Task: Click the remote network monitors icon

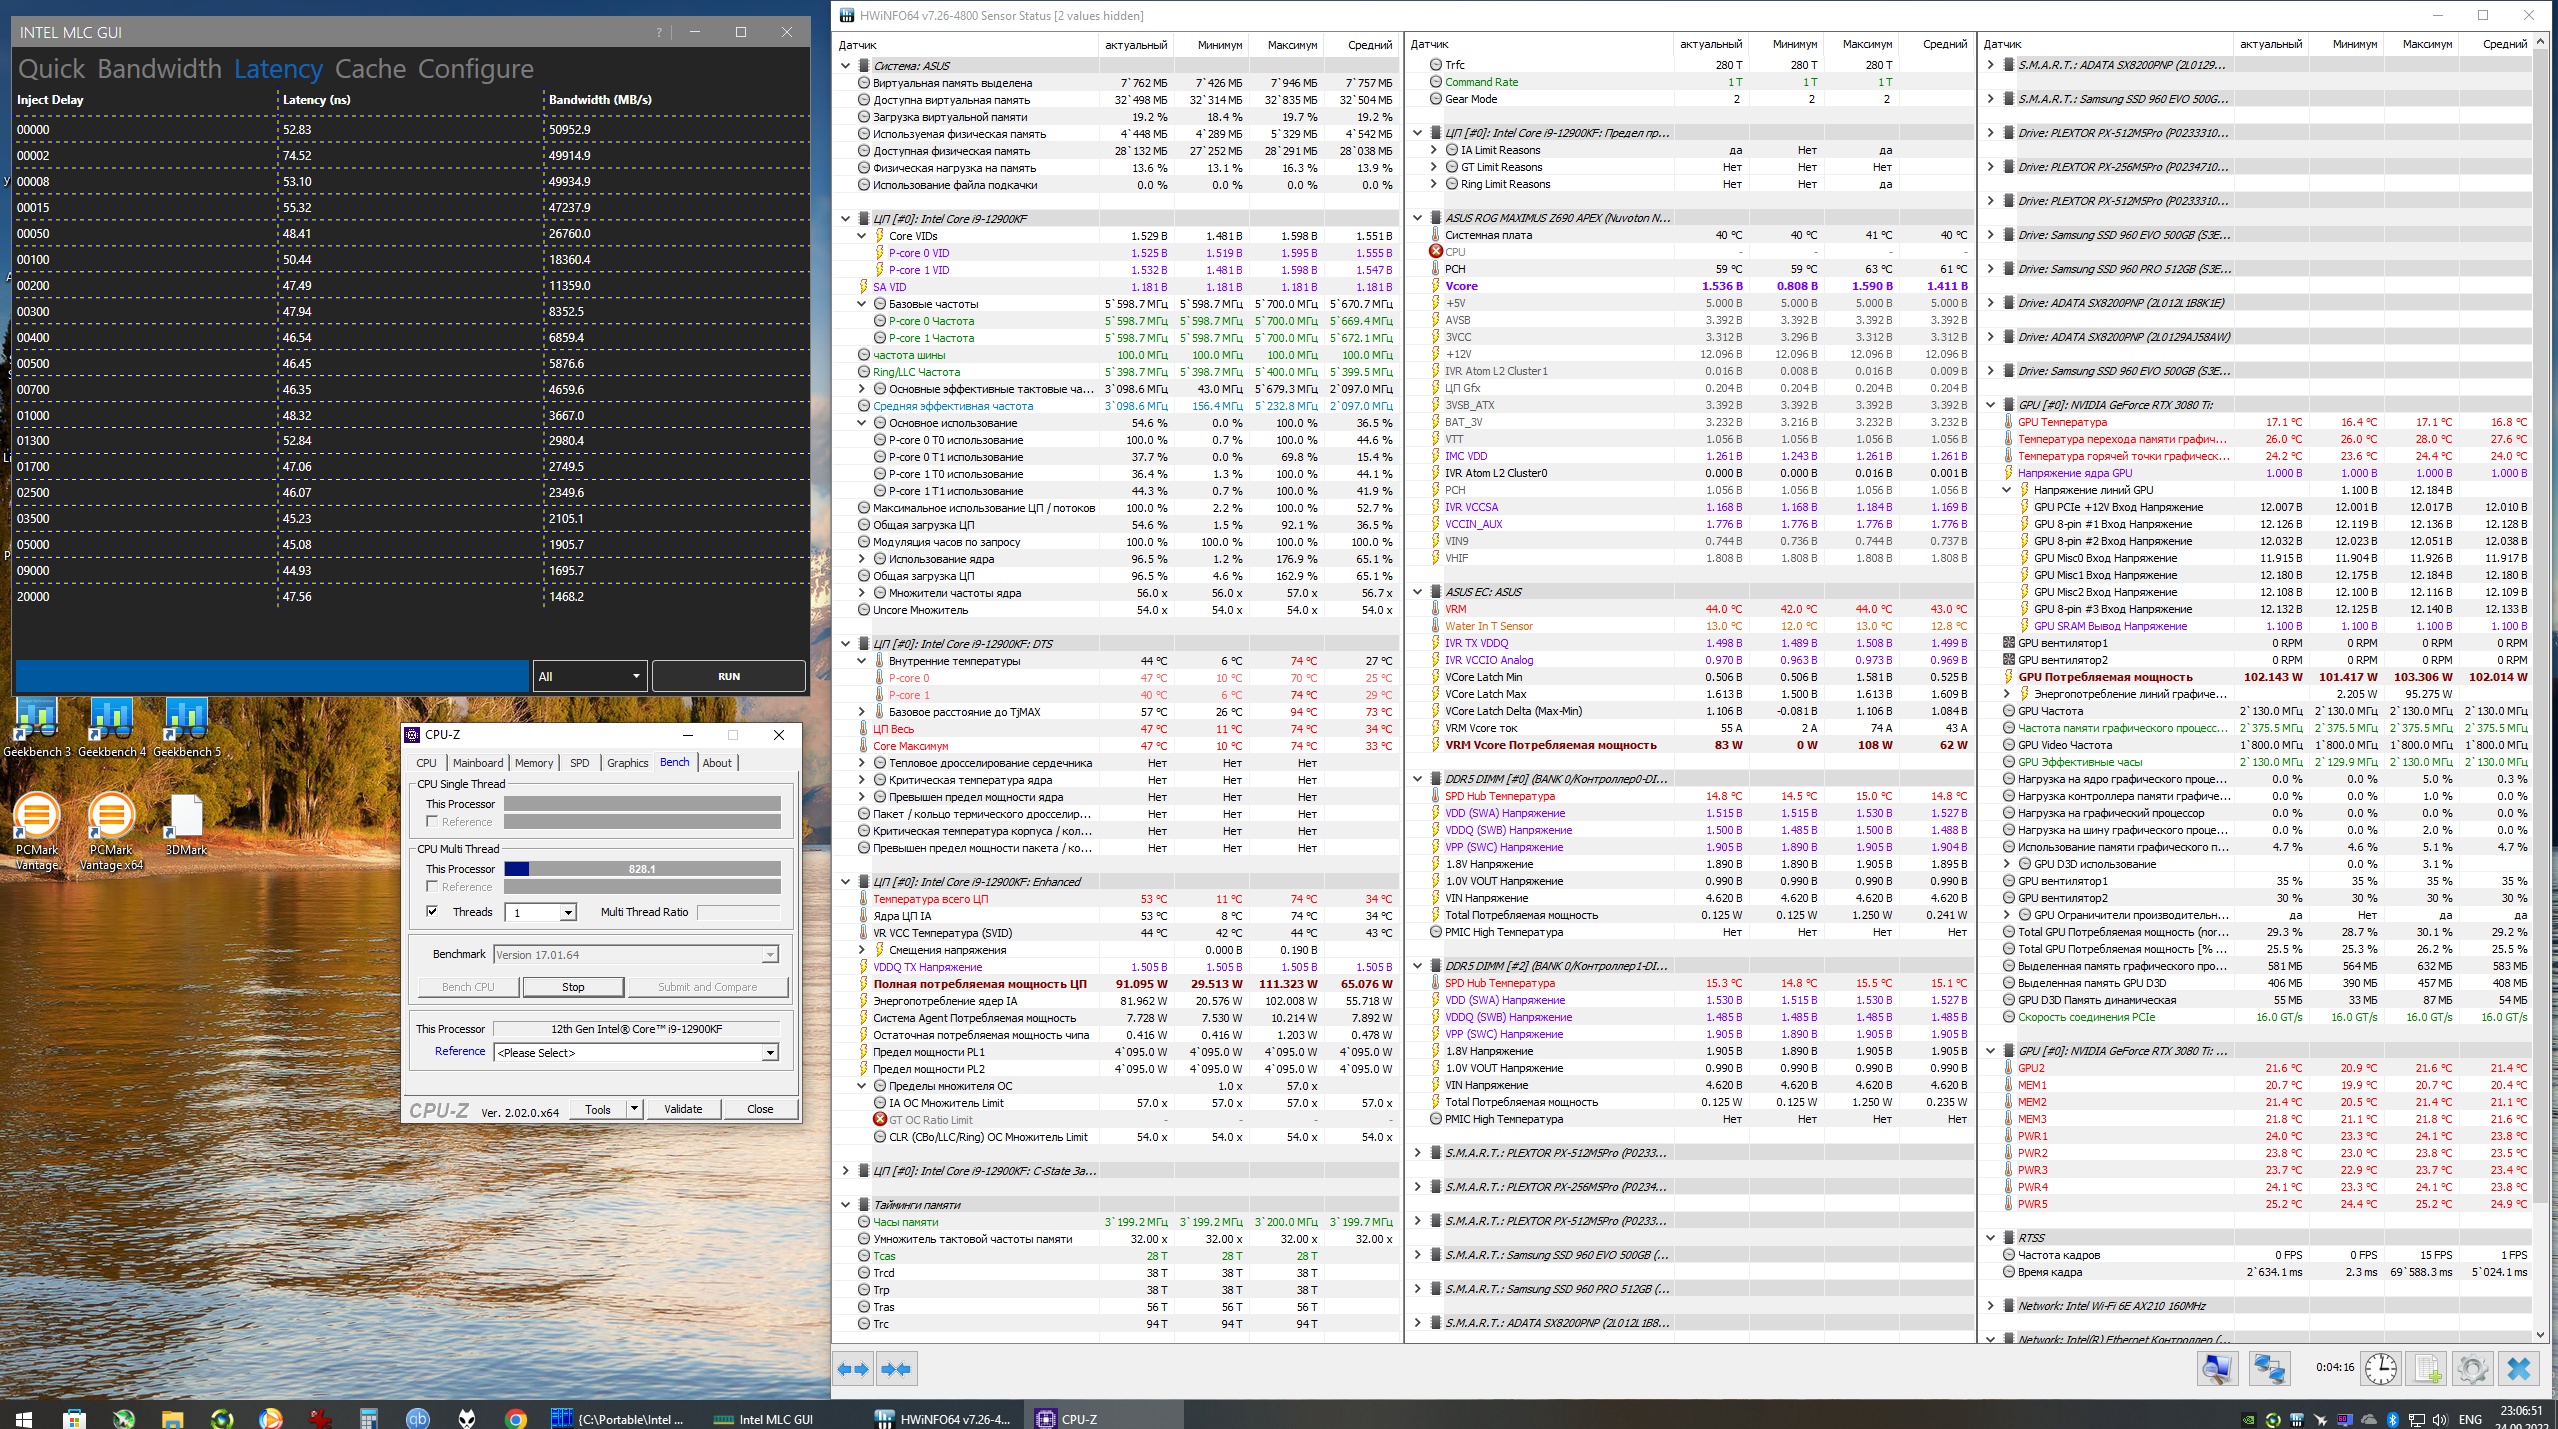Action: 2268,1369
